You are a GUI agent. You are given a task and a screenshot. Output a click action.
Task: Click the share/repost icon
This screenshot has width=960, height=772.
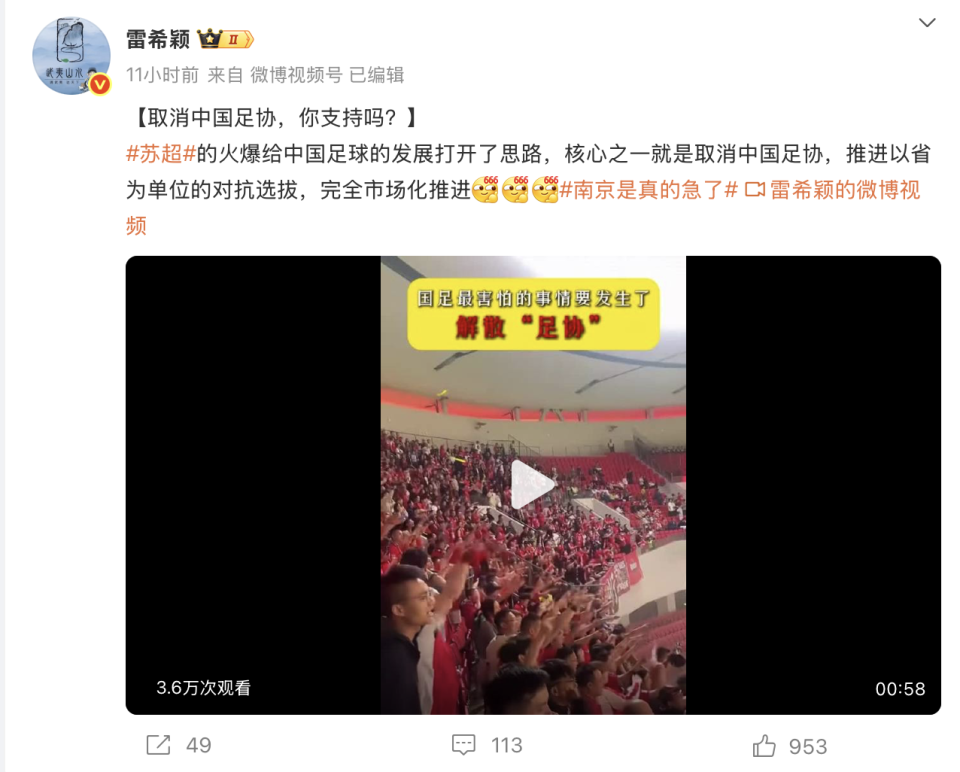point(158,745)
